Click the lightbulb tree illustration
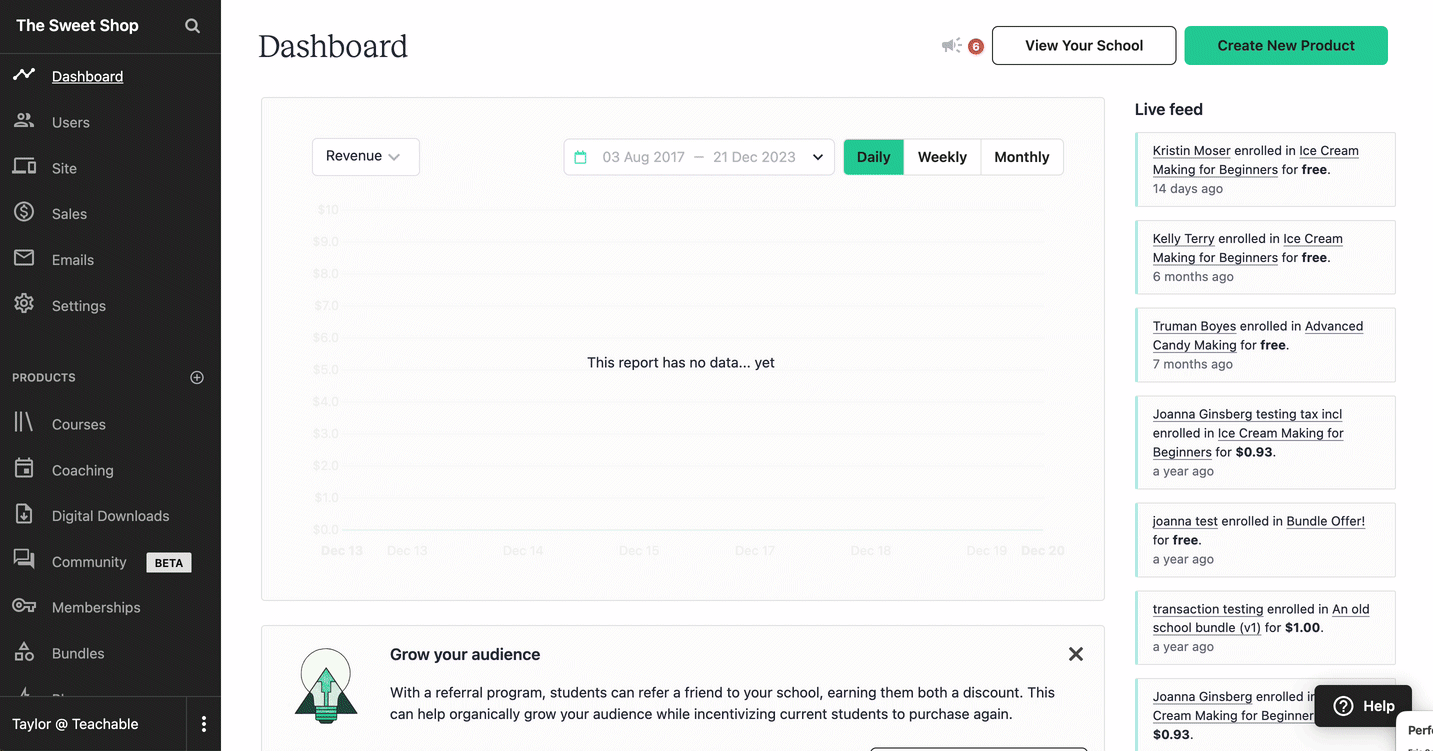The width and height of the screenshot is (1433, 751). [x=326, y=685]
